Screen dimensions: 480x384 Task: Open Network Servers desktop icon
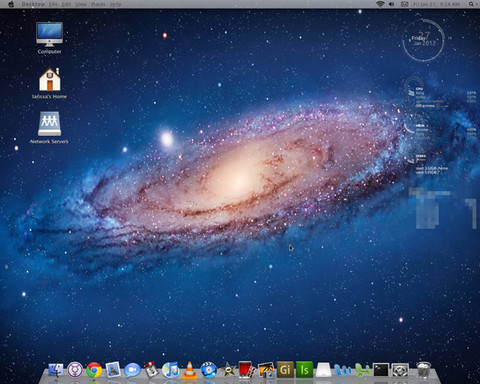[49, 128]
